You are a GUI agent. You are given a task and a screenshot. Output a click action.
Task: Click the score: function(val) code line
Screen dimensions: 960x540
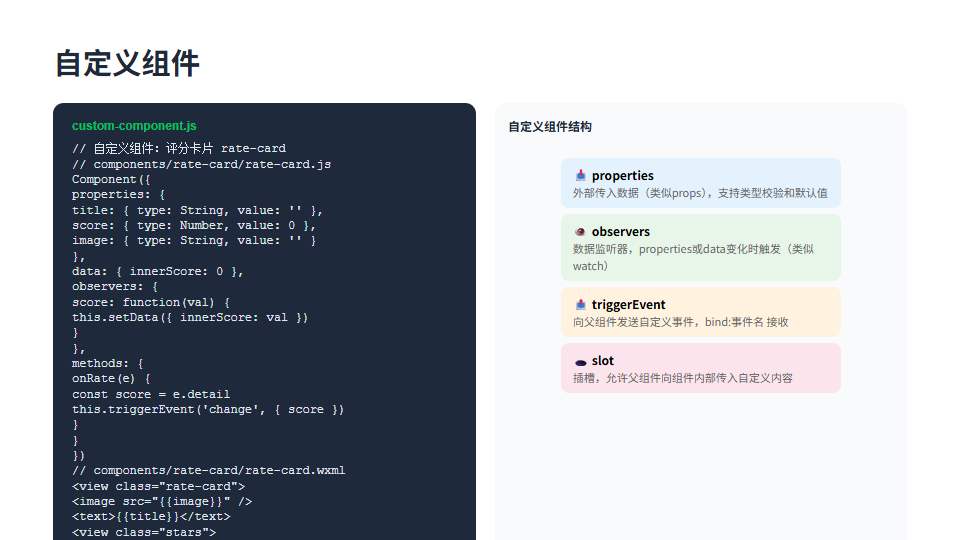[x=151, y=302]
